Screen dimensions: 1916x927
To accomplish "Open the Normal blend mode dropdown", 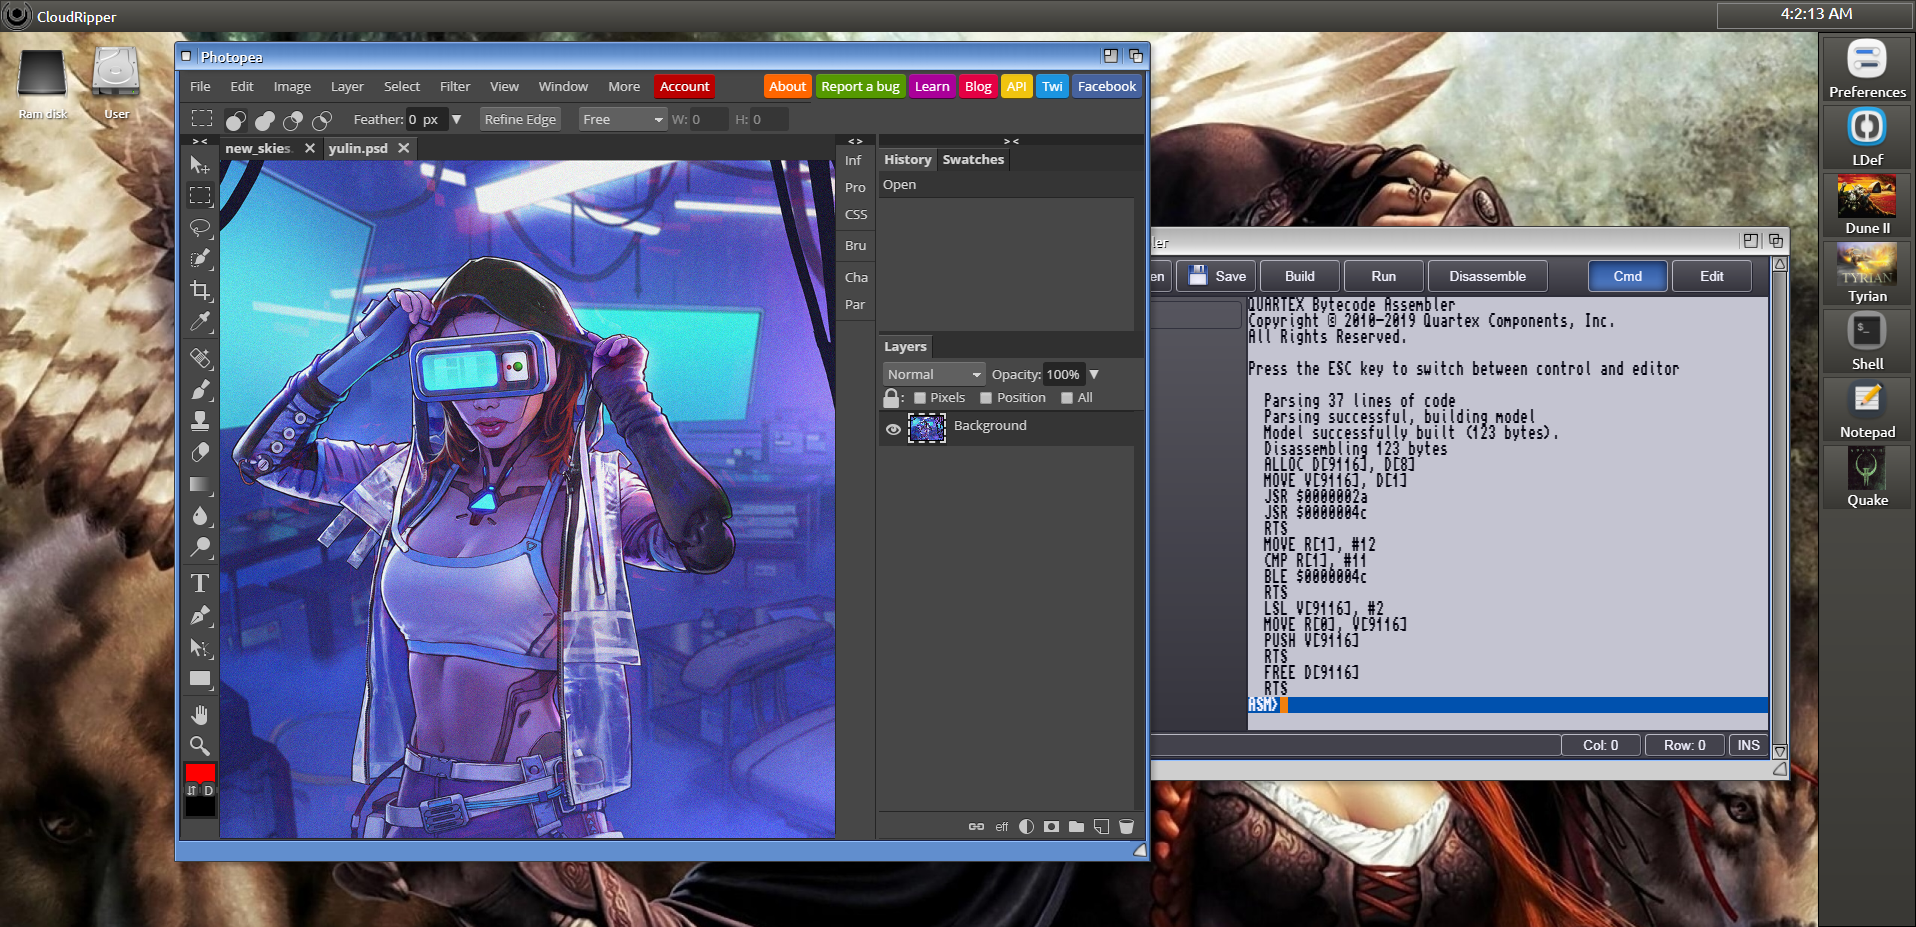I will coord(934,374).
